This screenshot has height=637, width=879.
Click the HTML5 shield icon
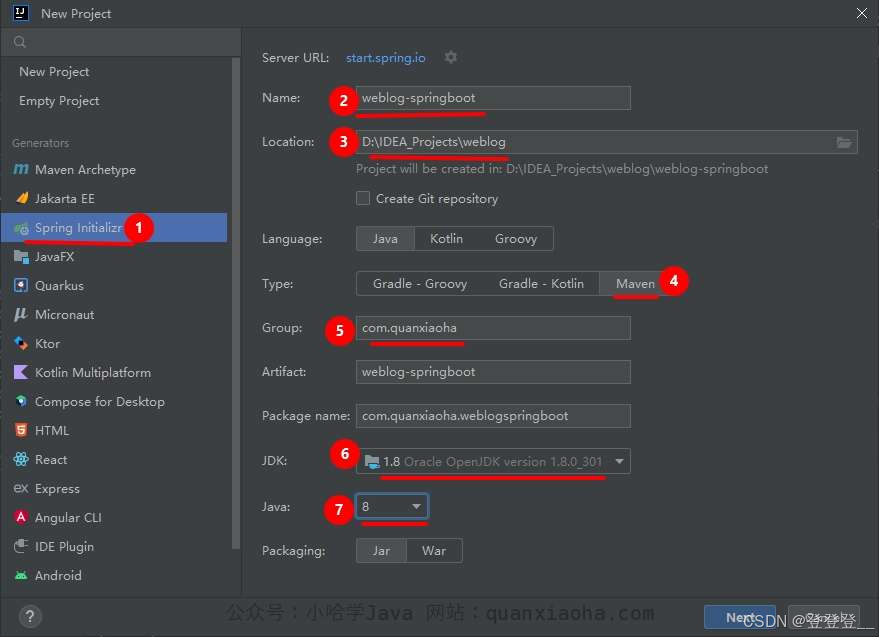tap(21, 430)
